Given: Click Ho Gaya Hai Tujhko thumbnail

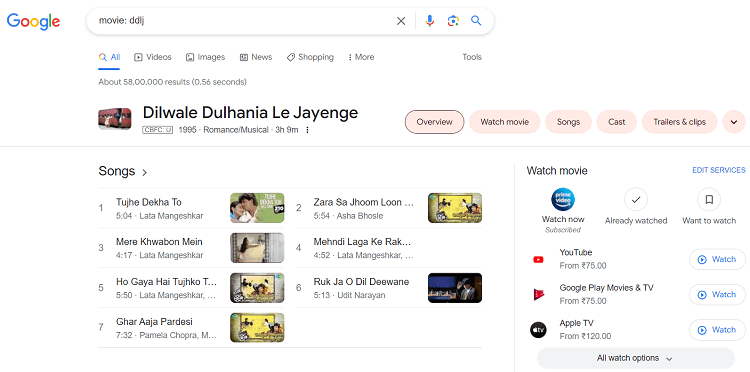Looking at the screenshot, I should click(x=257, y=288).
